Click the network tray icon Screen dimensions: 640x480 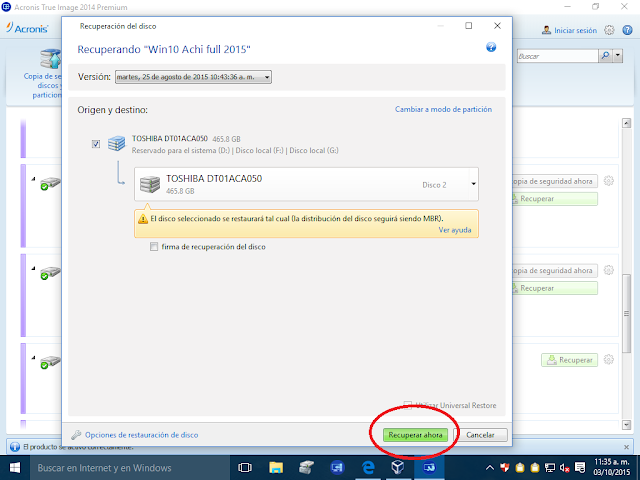click(x=550, y=468)
